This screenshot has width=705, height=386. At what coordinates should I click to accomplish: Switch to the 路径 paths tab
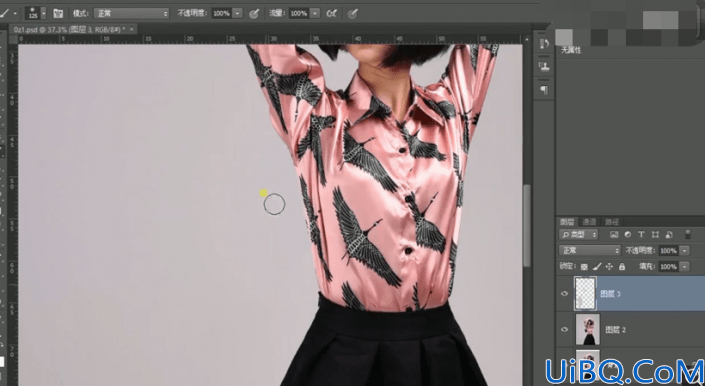point(612,222)
